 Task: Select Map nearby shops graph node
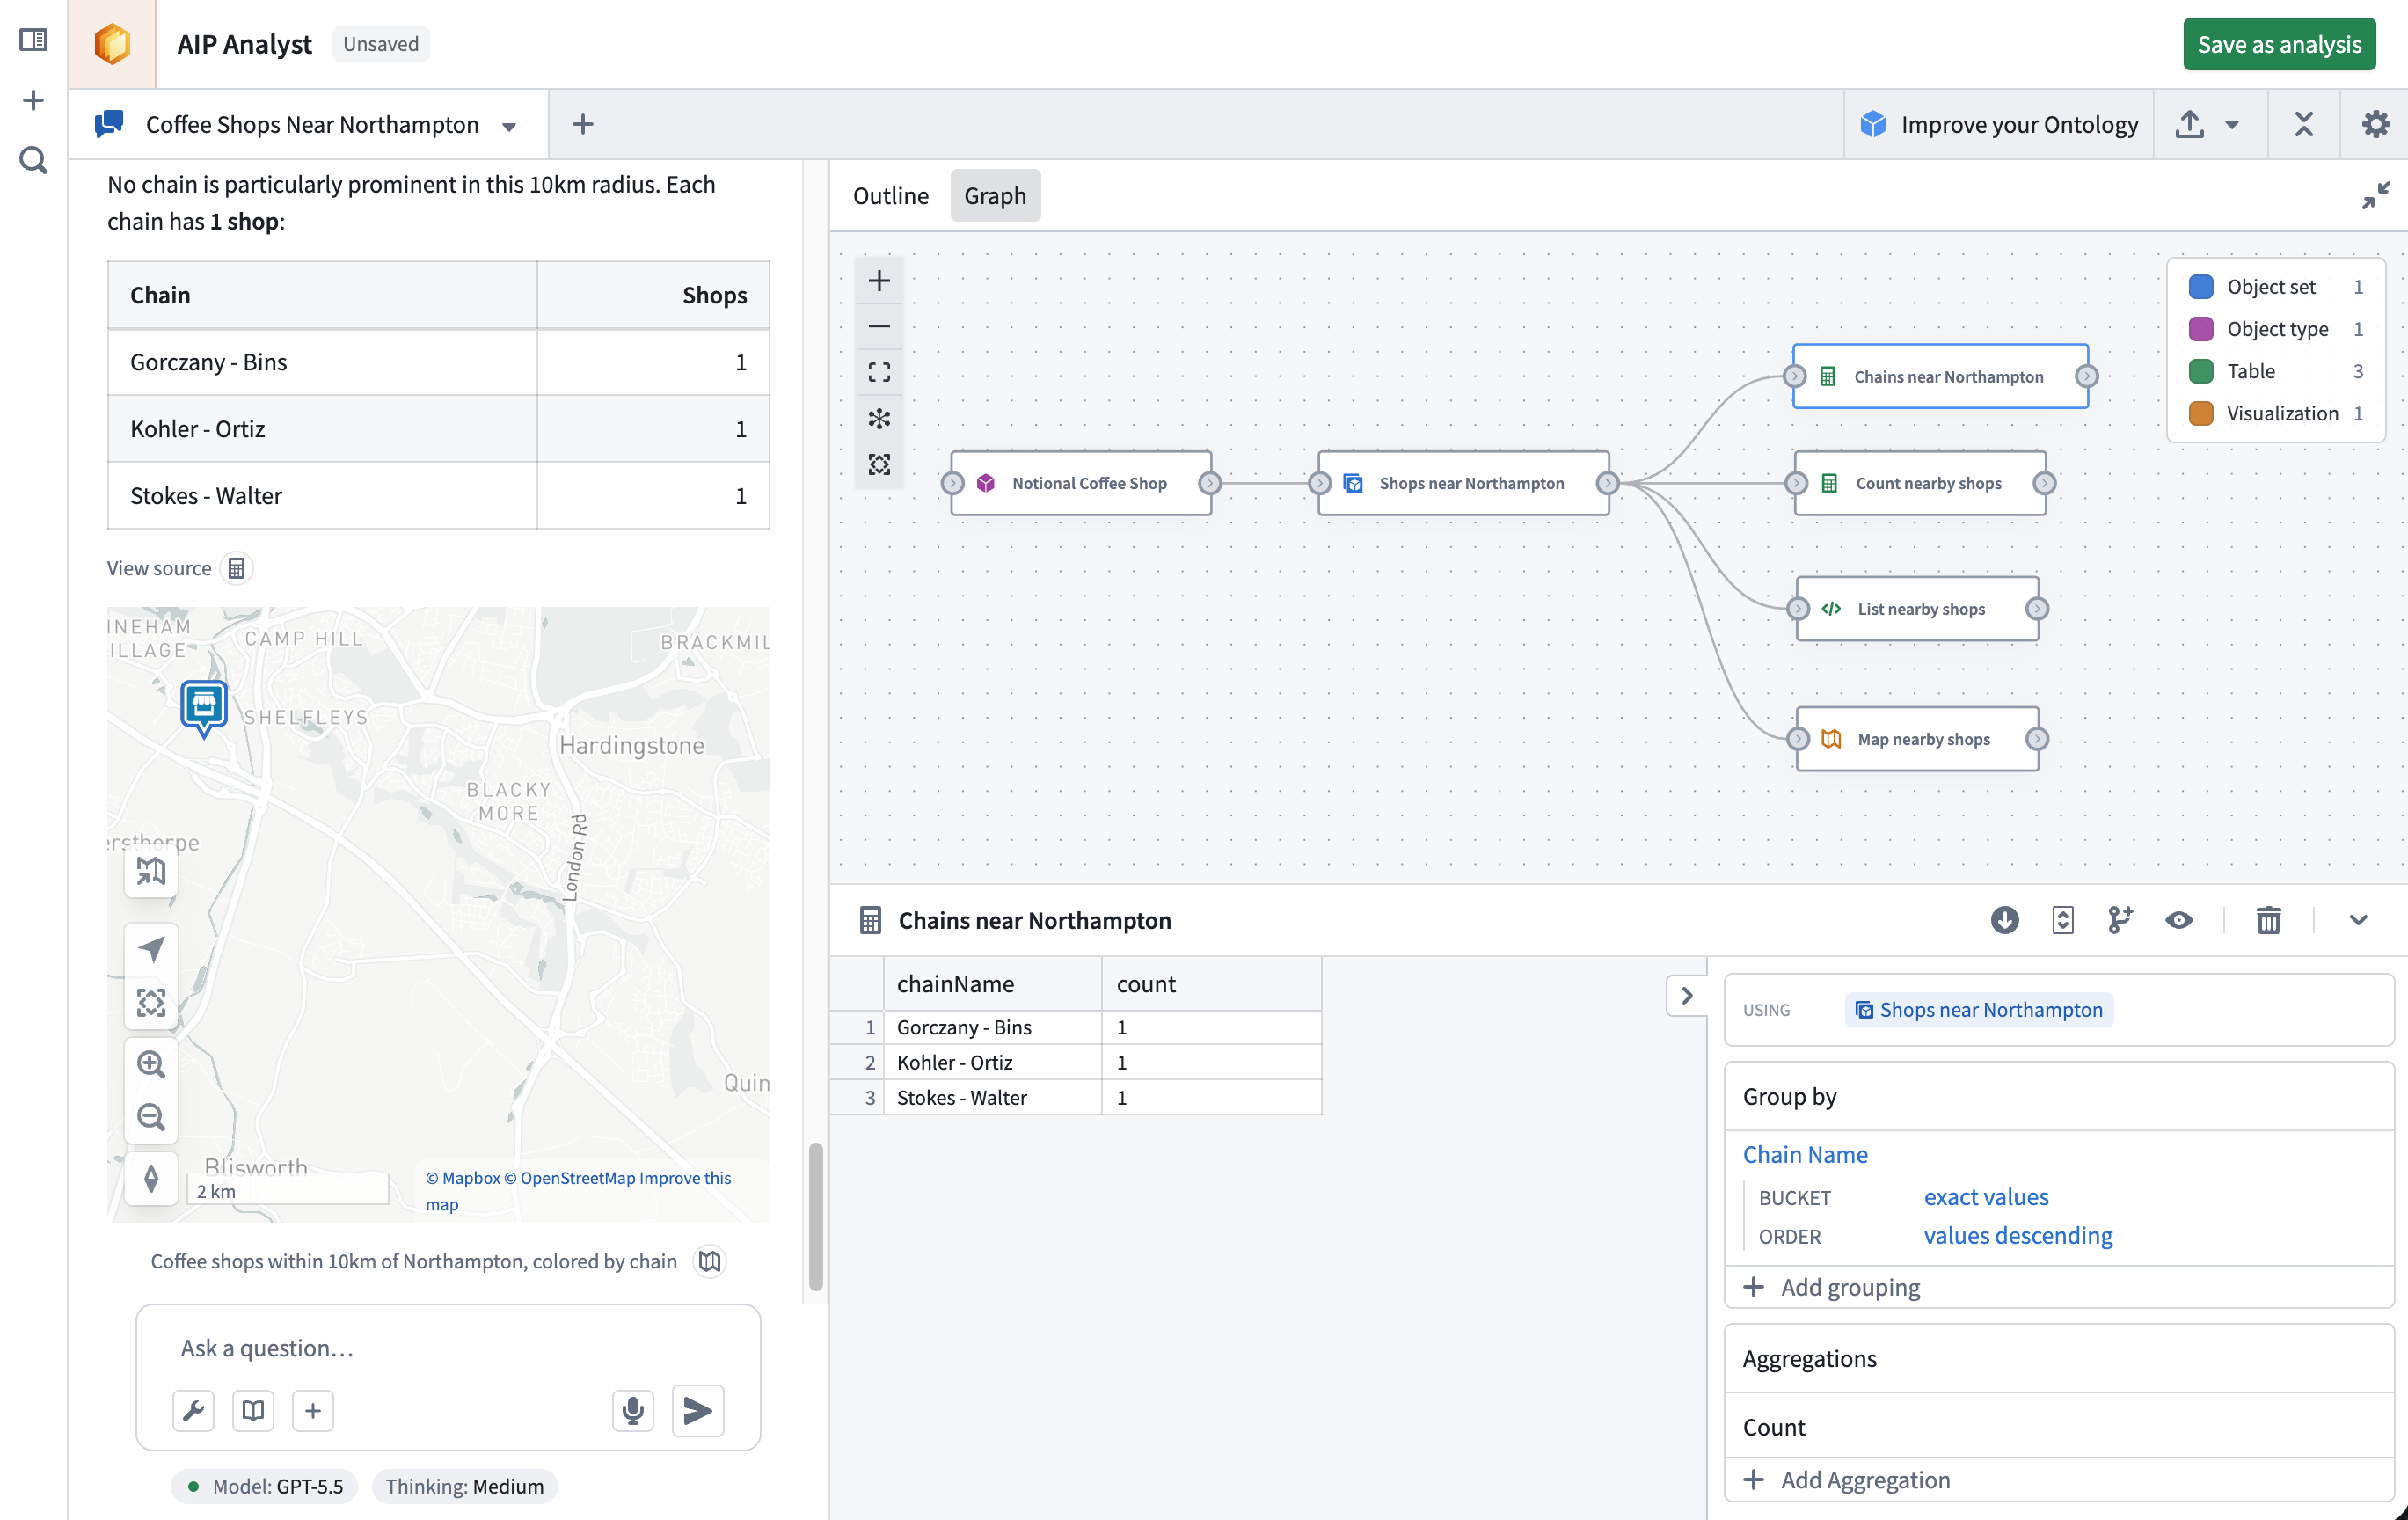pyautogui.click(x=1917, y=739)
